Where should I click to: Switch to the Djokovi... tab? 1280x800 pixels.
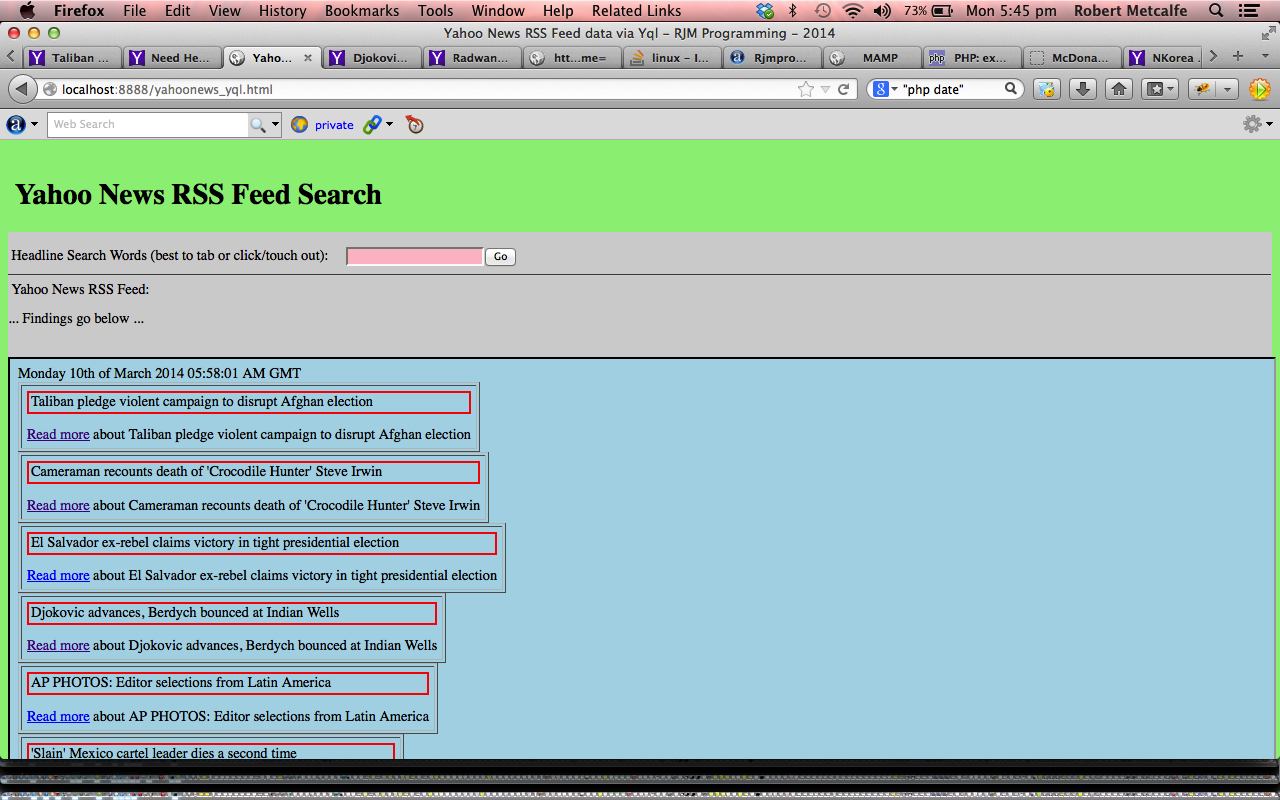click(x=373, y=58)
